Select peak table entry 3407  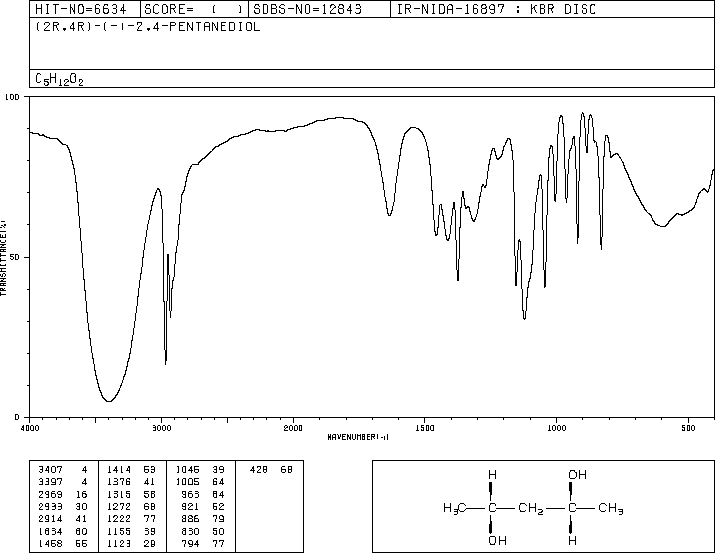click(x=51, y=470)
